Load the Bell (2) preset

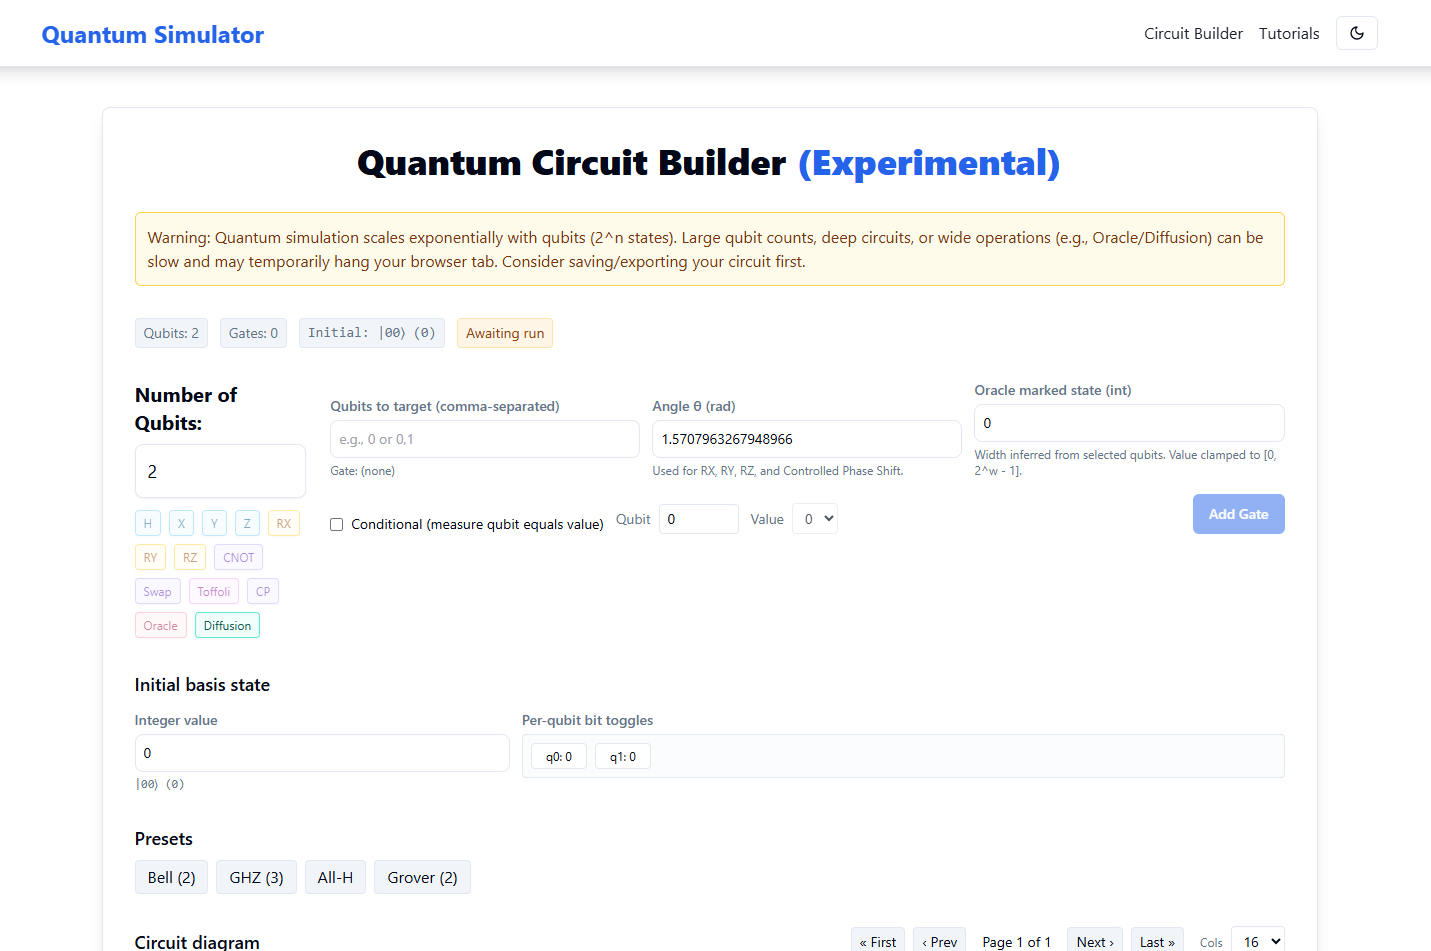[171, 877]
